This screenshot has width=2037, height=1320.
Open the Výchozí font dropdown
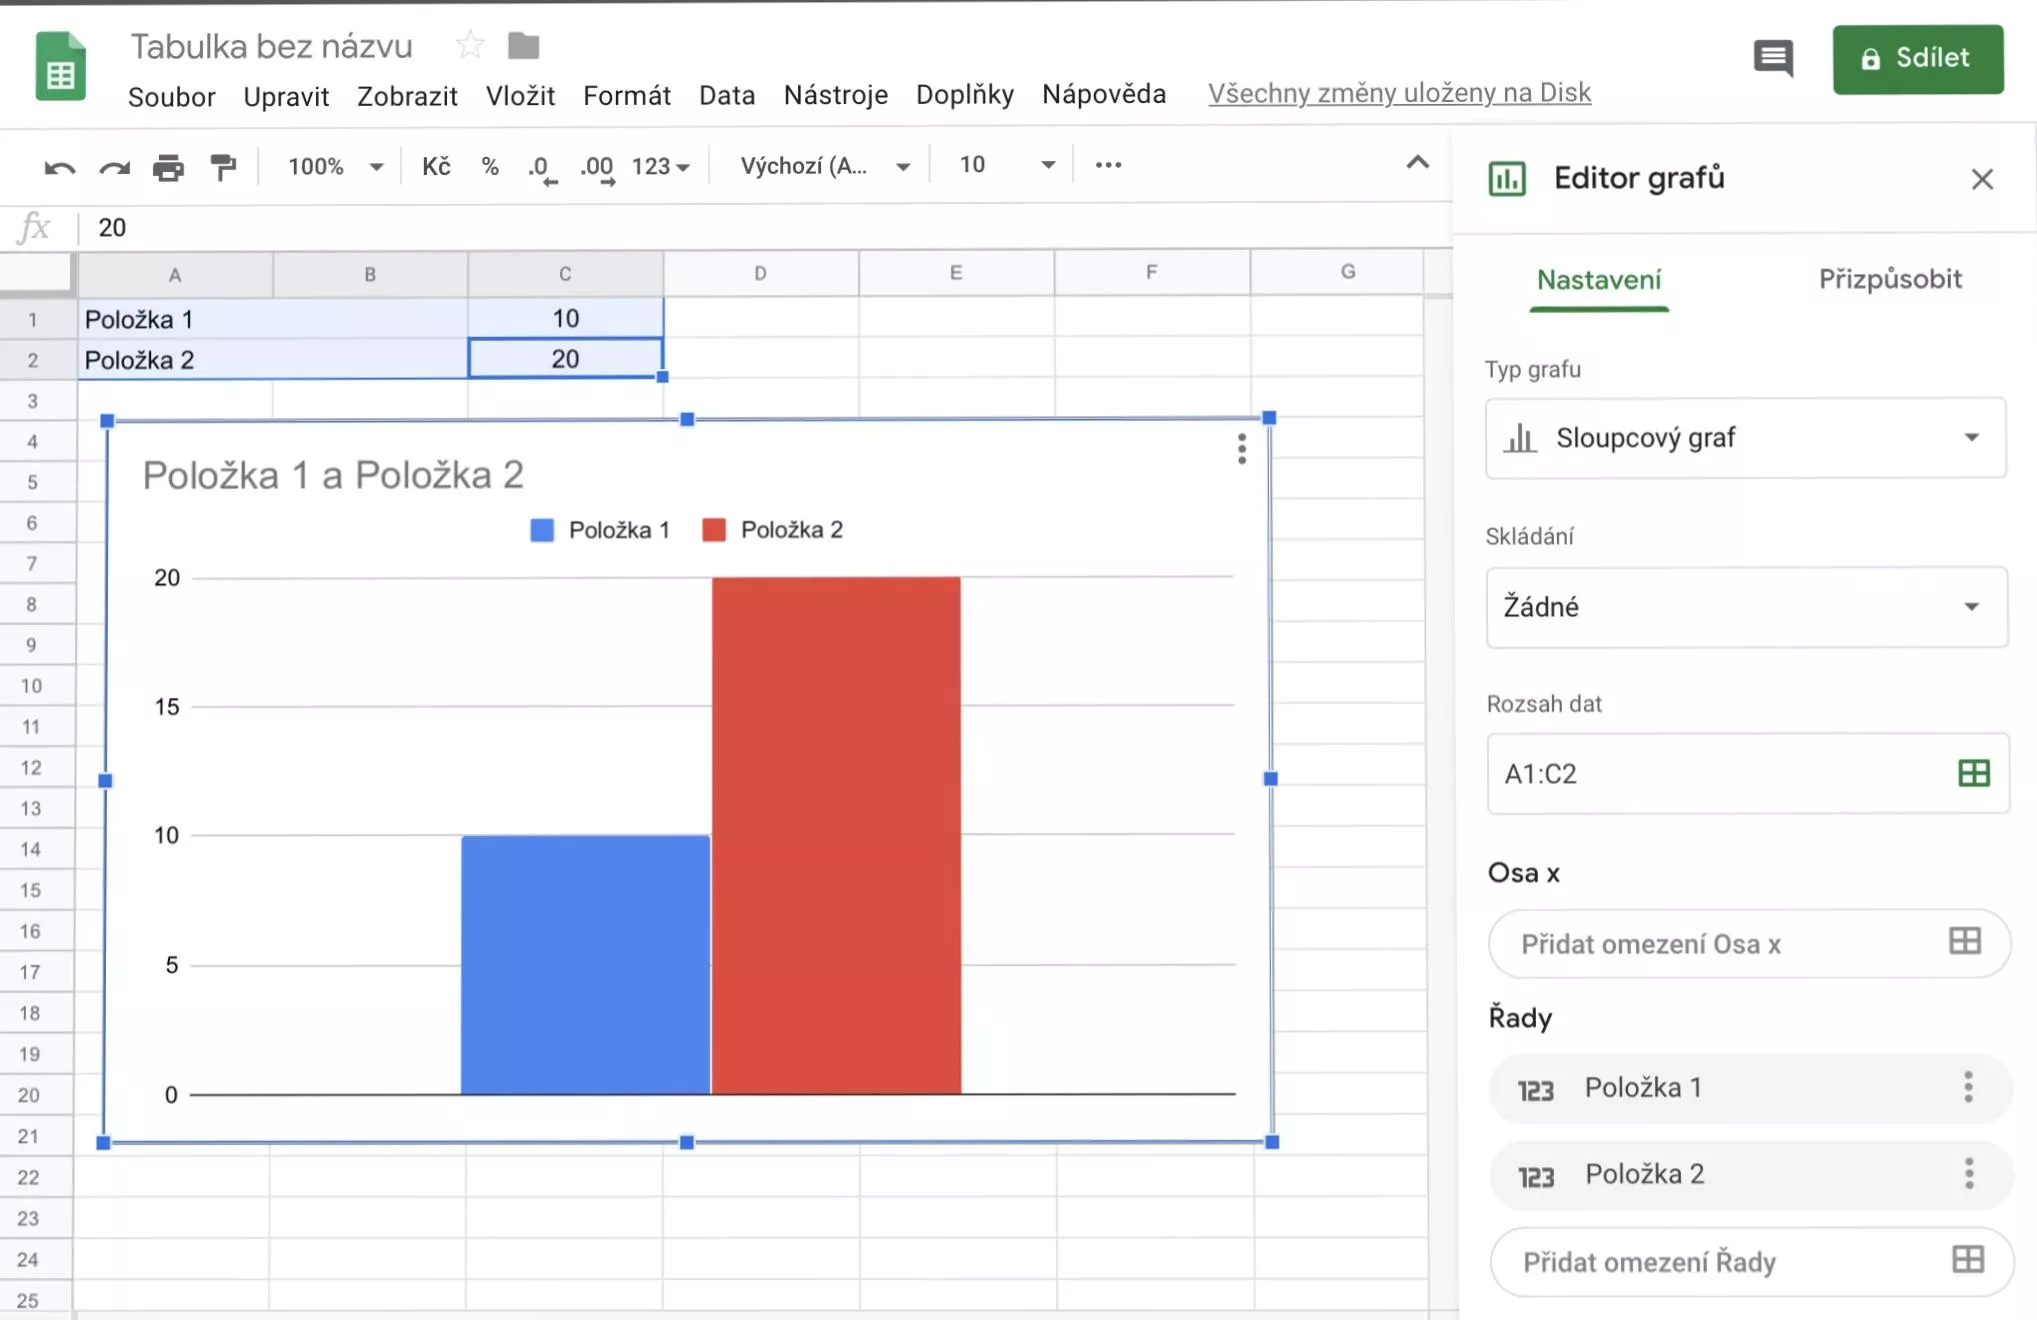tap(824, 166)
